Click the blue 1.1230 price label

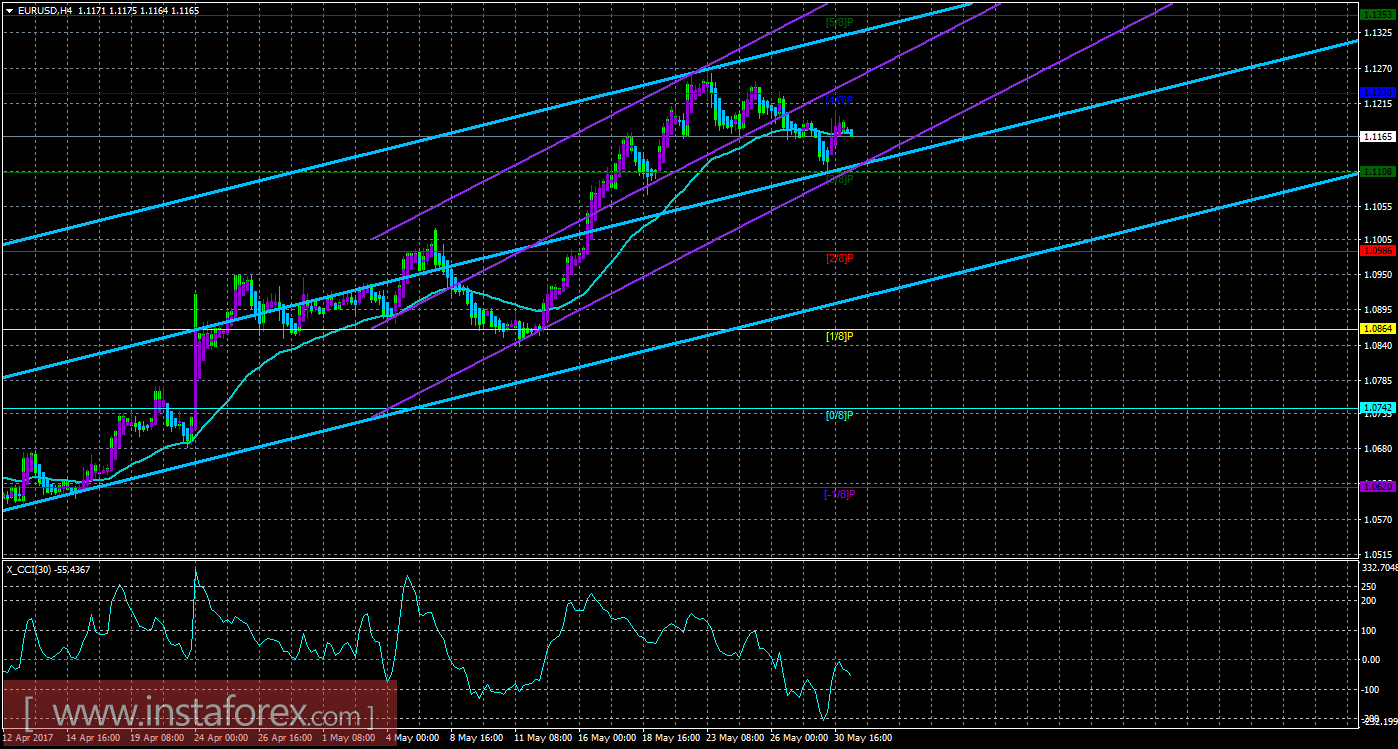coord(1377,92)
